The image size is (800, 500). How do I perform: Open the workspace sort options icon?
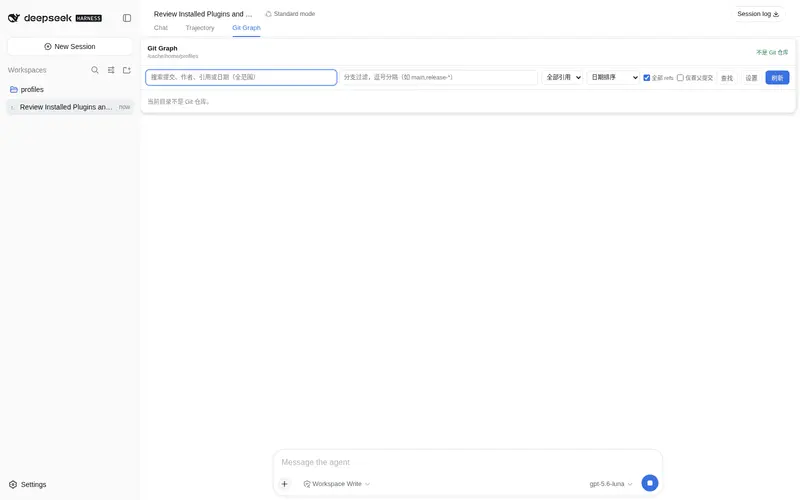coord(111,70)
